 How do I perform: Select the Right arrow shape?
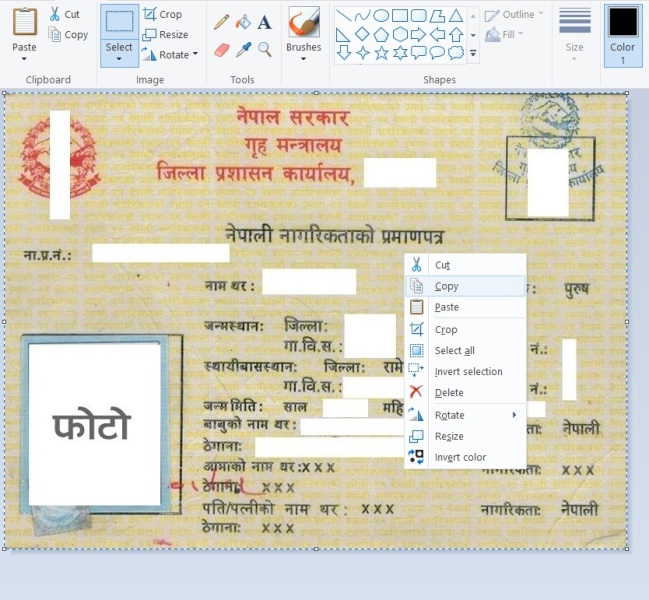[x=418, y=34]
